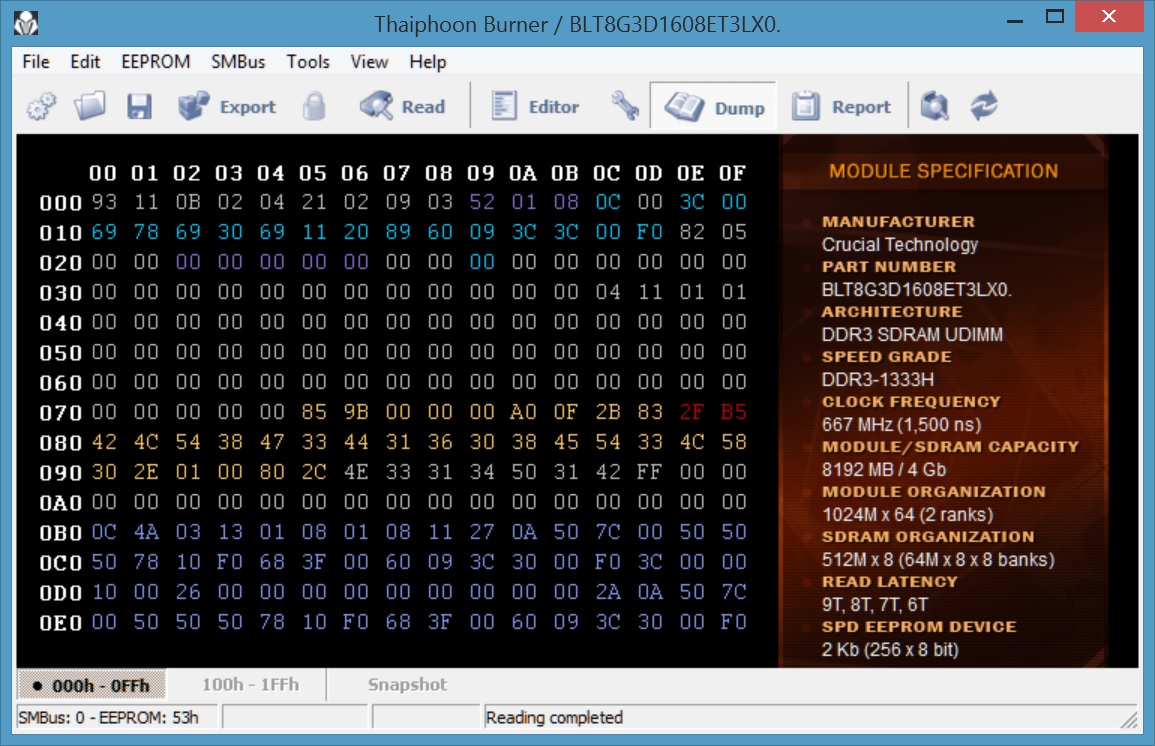
Task: Click the 0A column header
Action: 522,173
